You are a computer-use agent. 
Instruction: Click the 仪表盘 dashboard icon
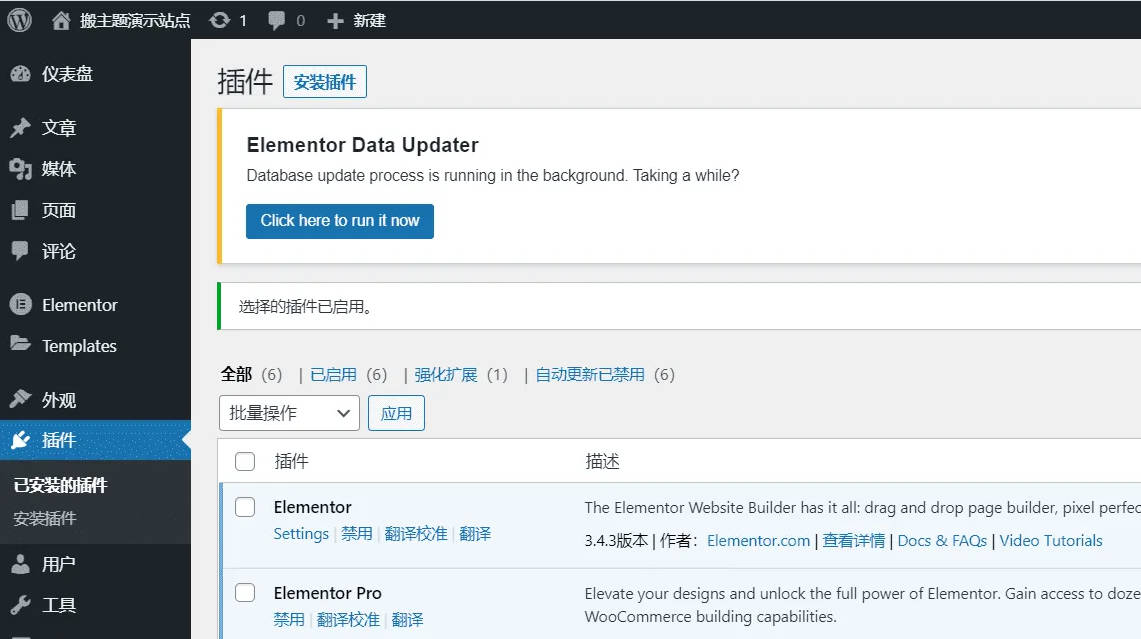tap(20, 74)
